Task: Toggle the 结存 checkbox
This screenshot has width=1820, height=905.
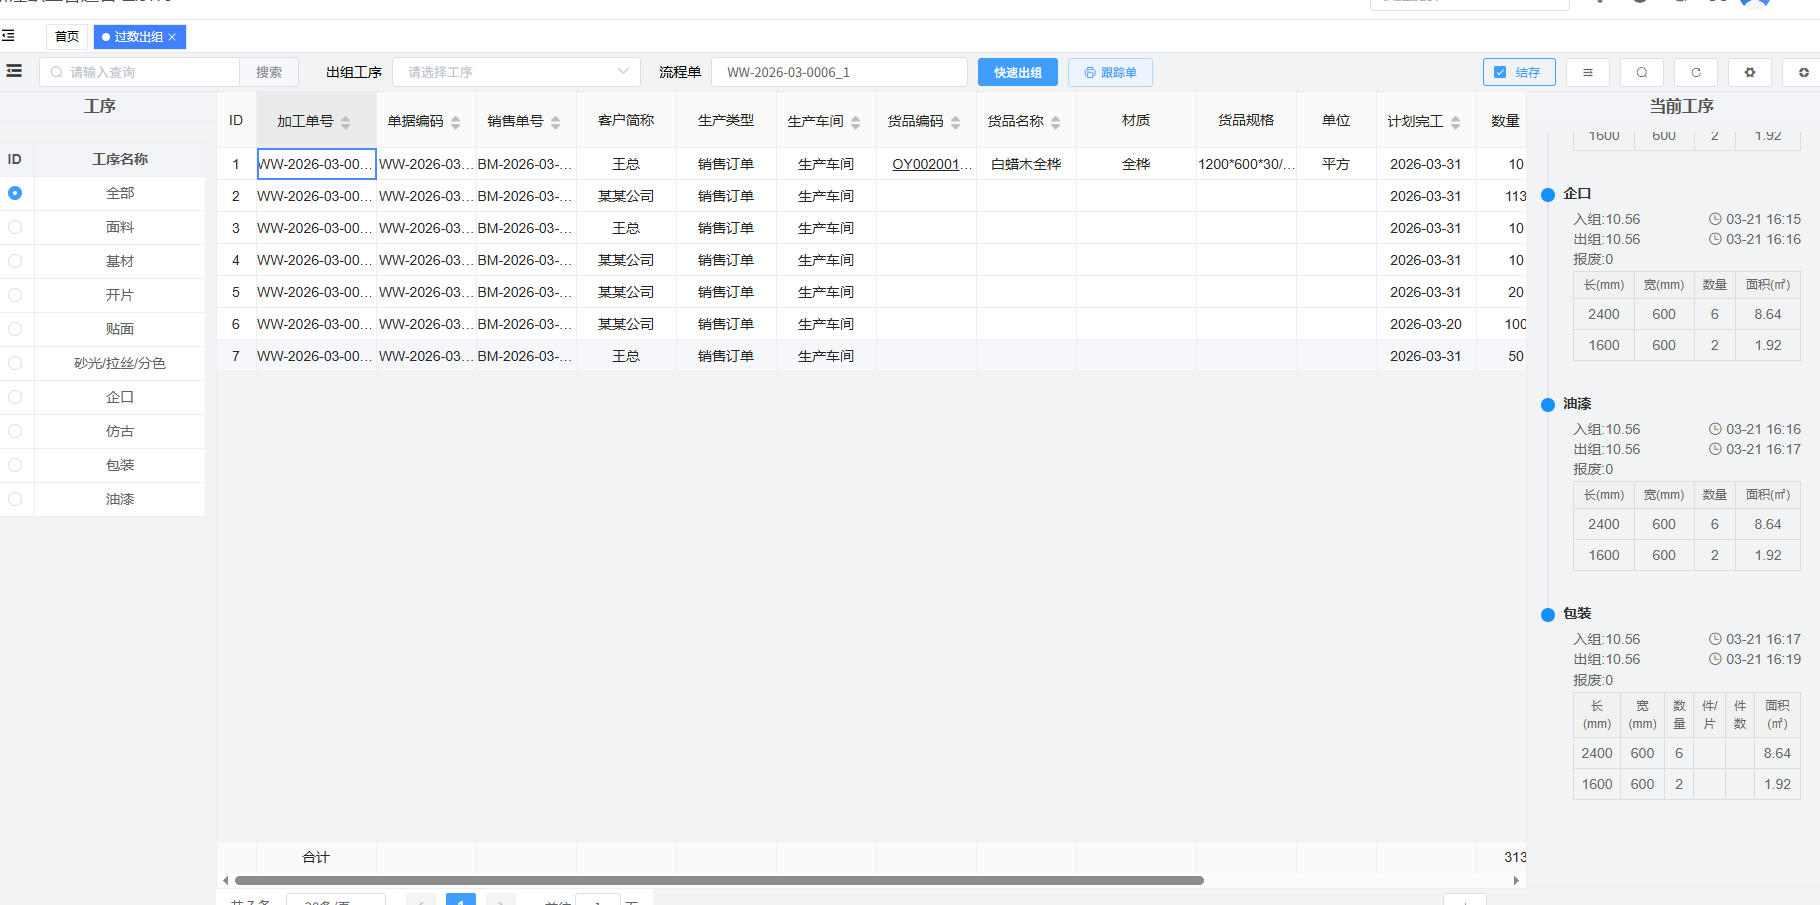Action: [x=1500, y=72]
